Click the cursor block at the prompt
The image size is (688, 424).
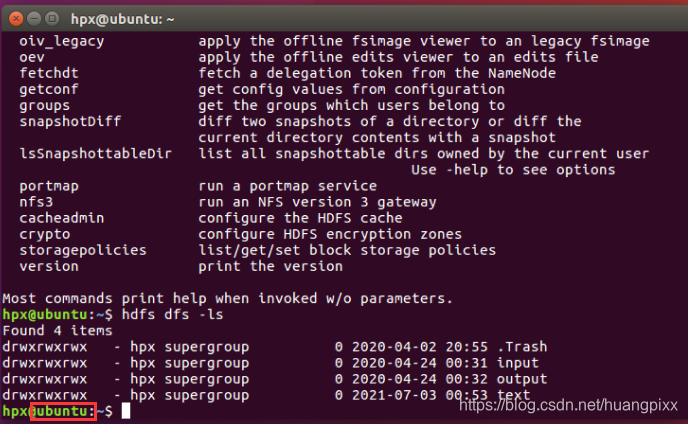click(x=126, y=411)
